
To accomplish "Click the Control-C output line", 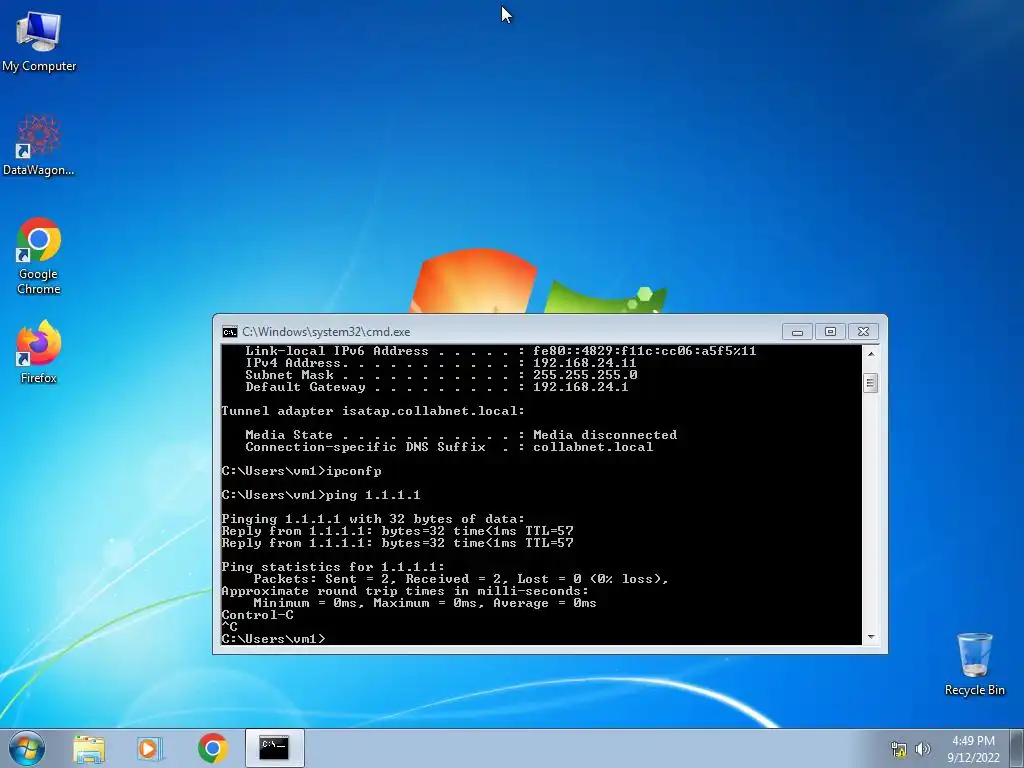I will click(257, 615).
